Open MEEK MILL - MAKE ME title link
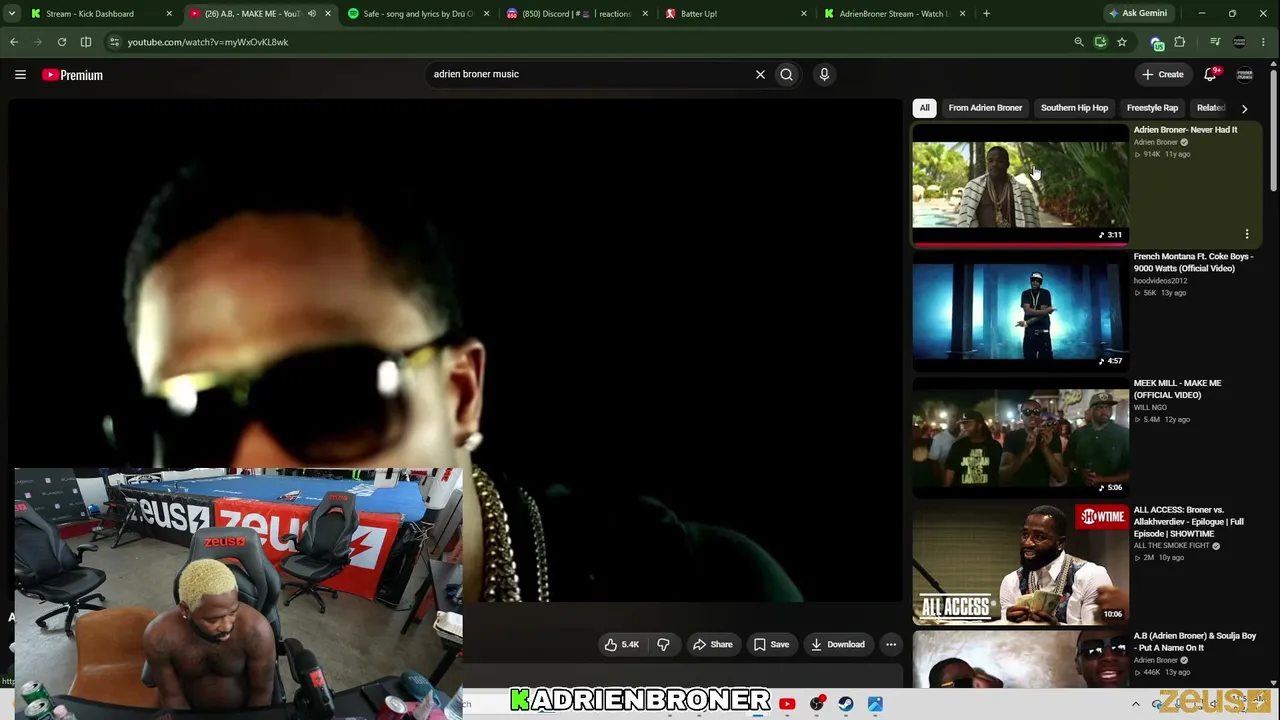Image resolution: width=1280 pixels, height=720 pixels. (1177, 389)
